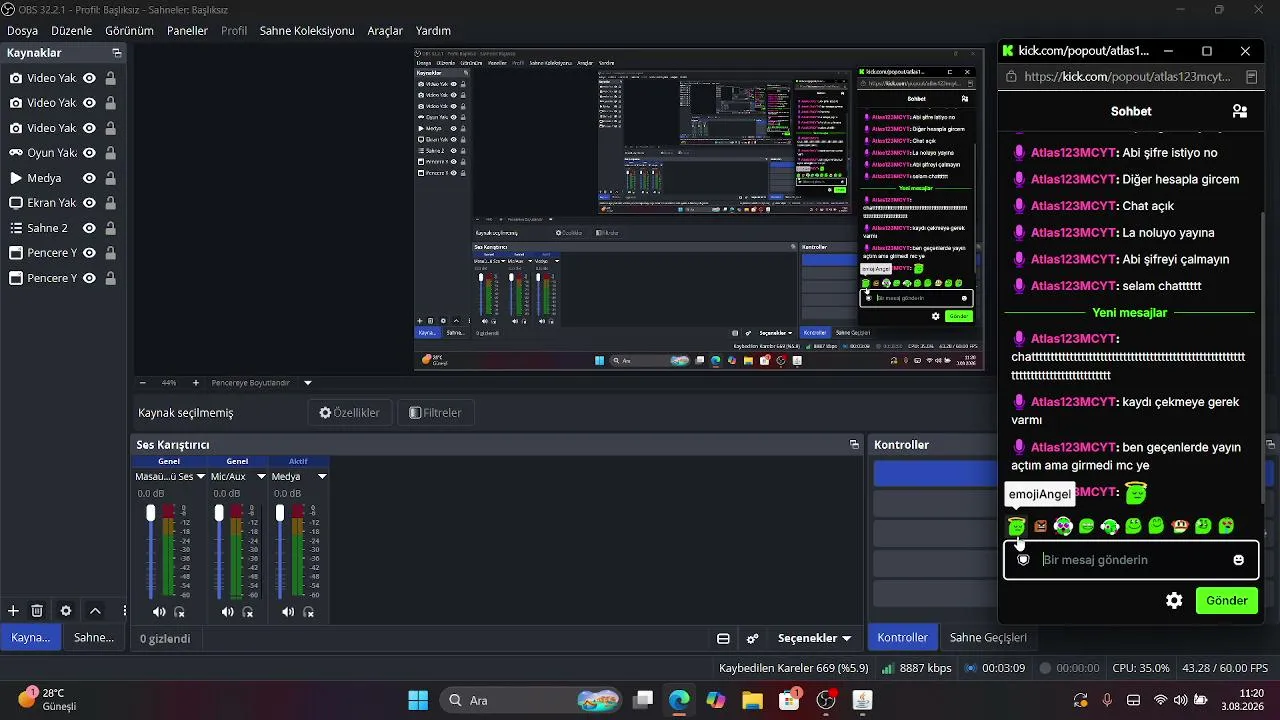Click the chat message input field
Image resolution: width=1280 pixels, height=720 pixels.
click(x=1131, y=560)
